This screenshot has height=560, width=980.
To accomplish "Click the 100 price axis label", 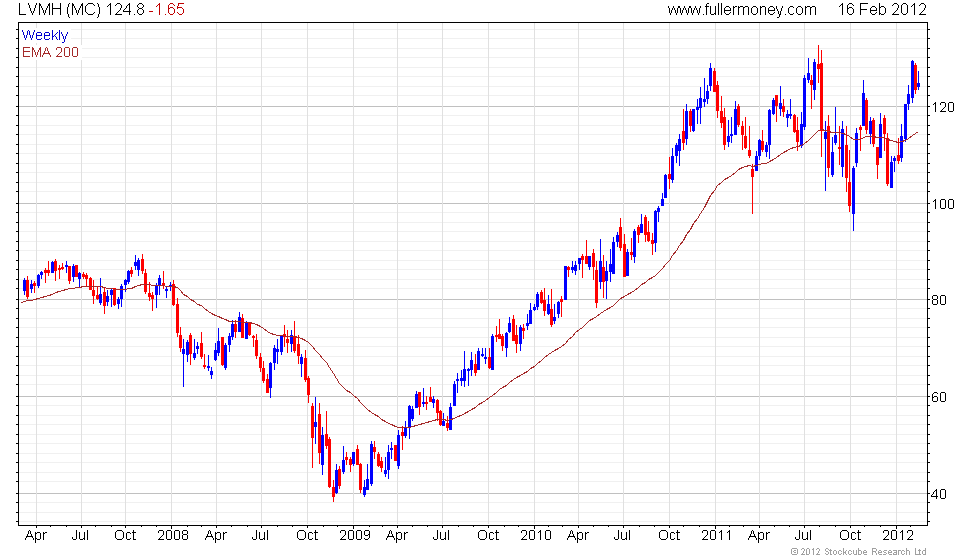I will [943, 204].
